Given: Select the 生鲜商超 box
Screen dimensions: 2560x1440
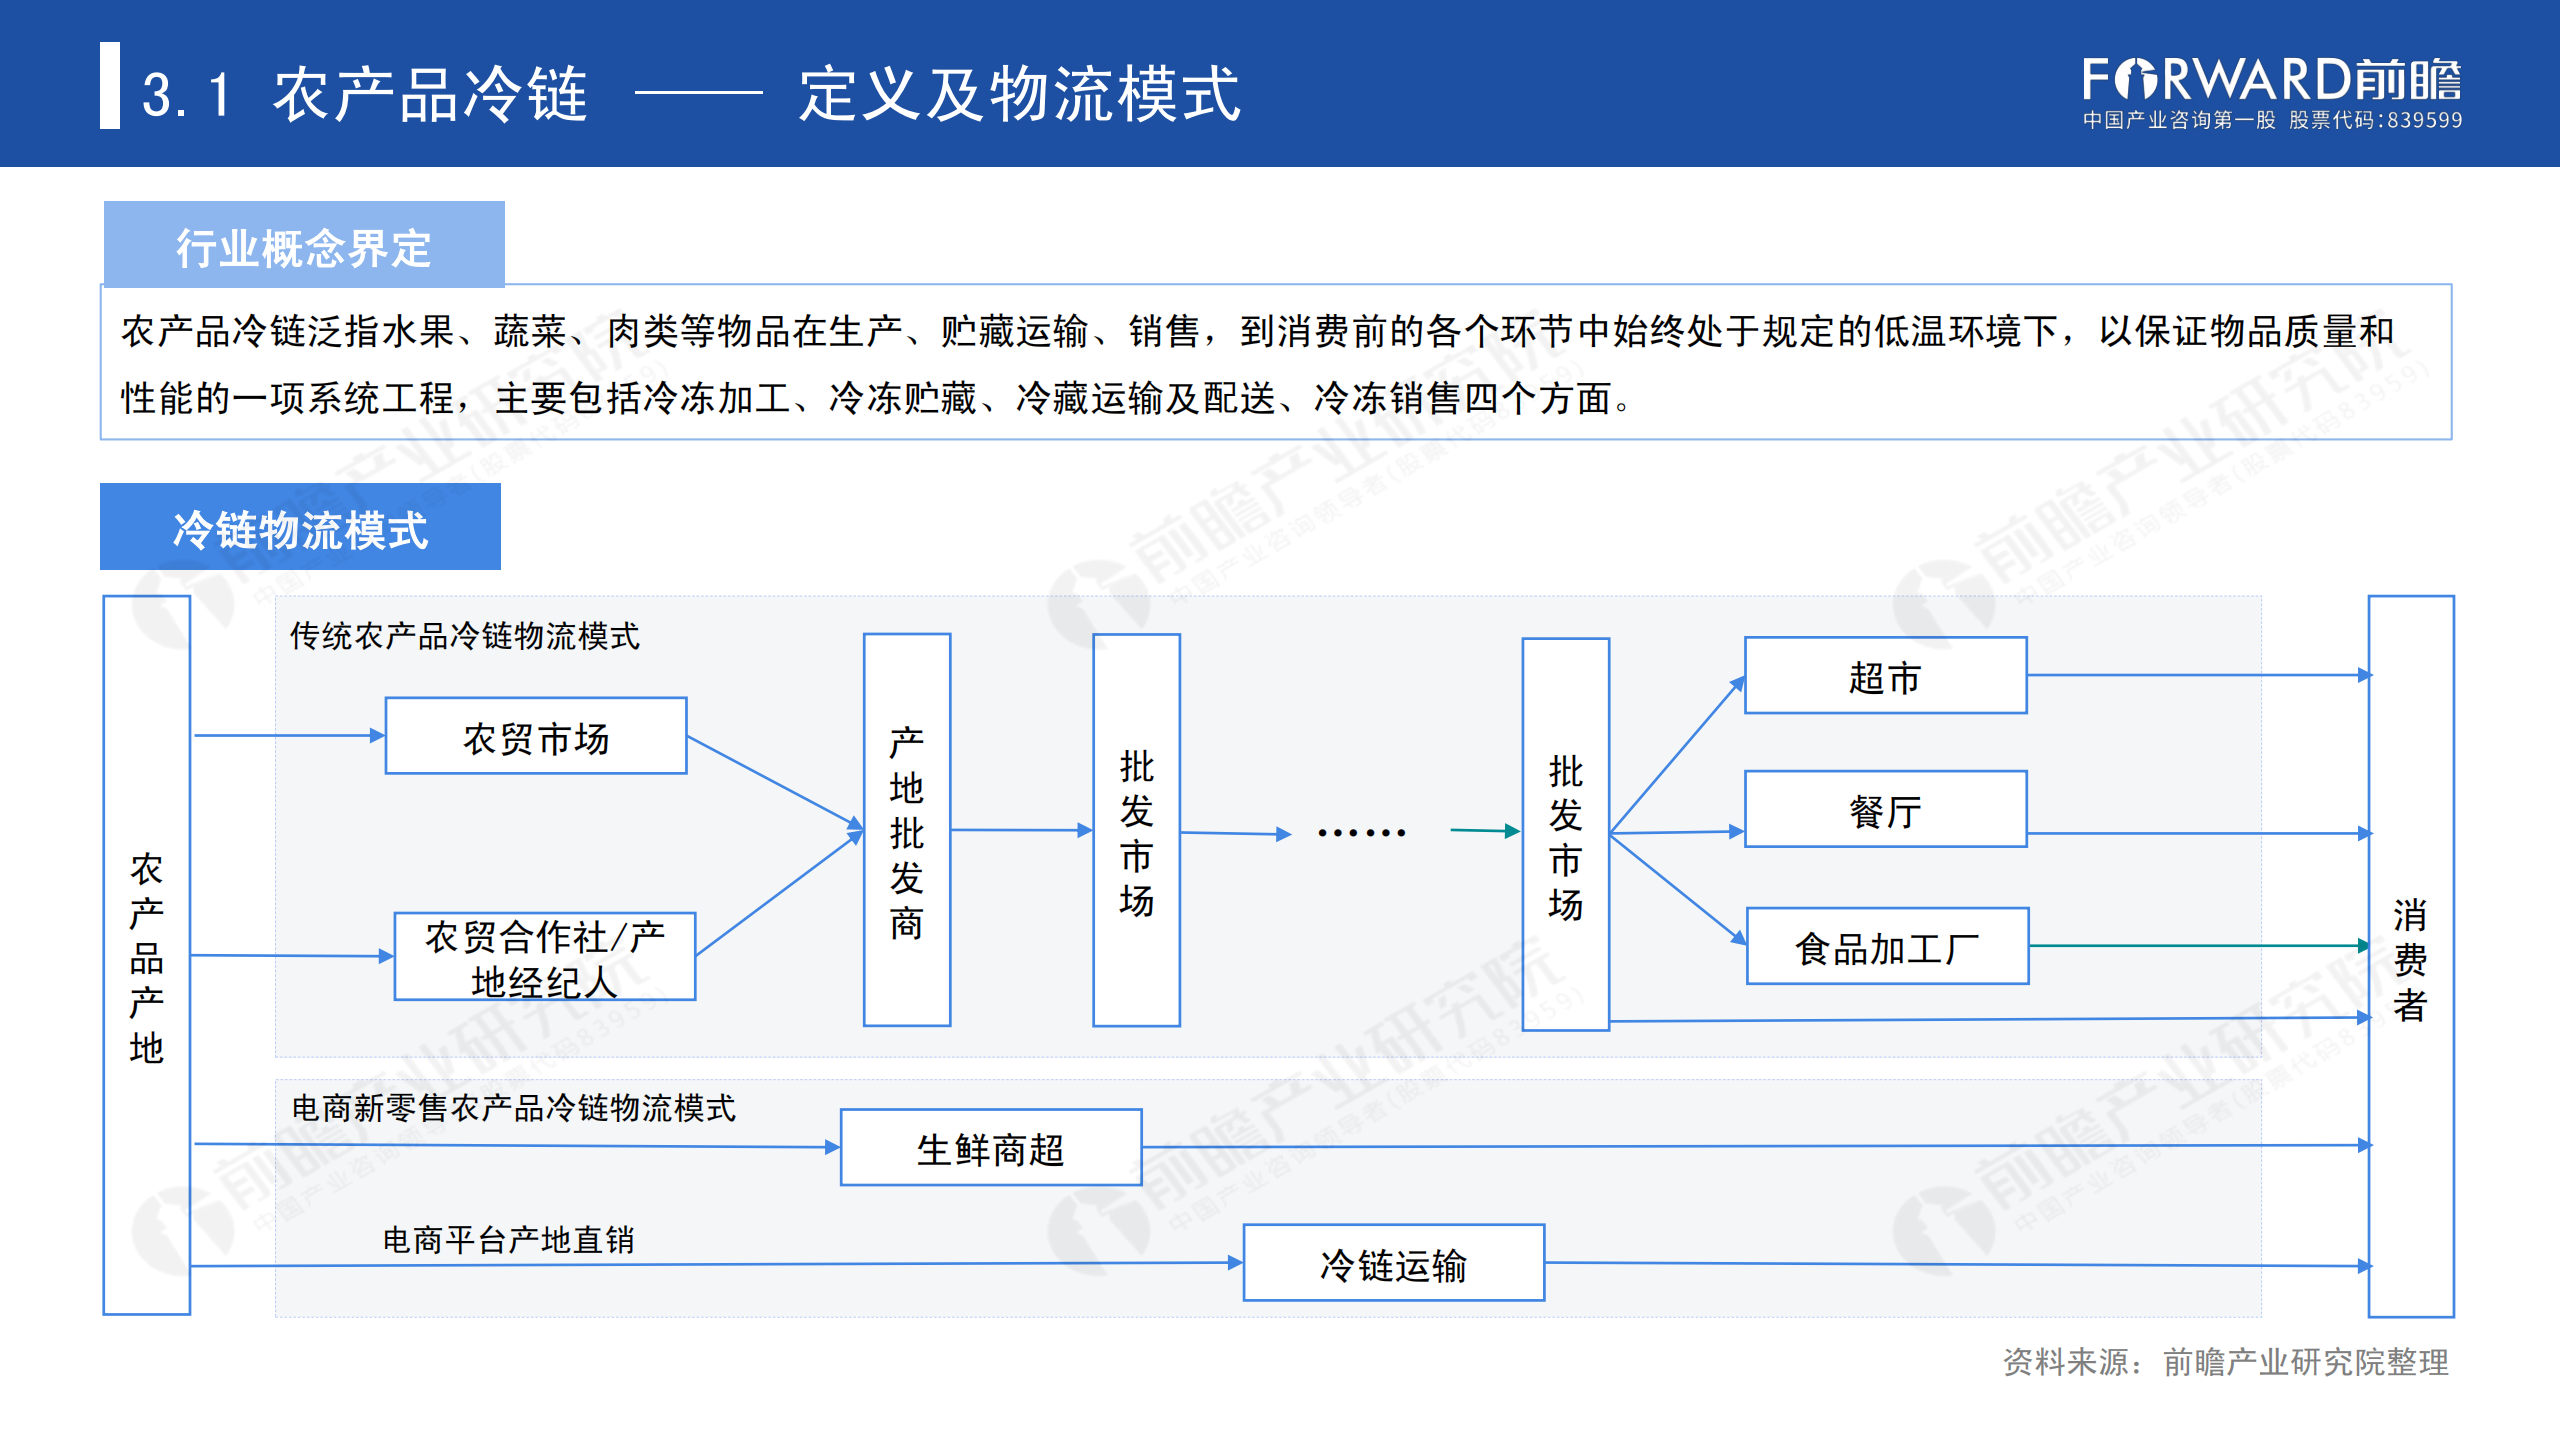Looking at the screenshot, I should tap(991, 1148).
